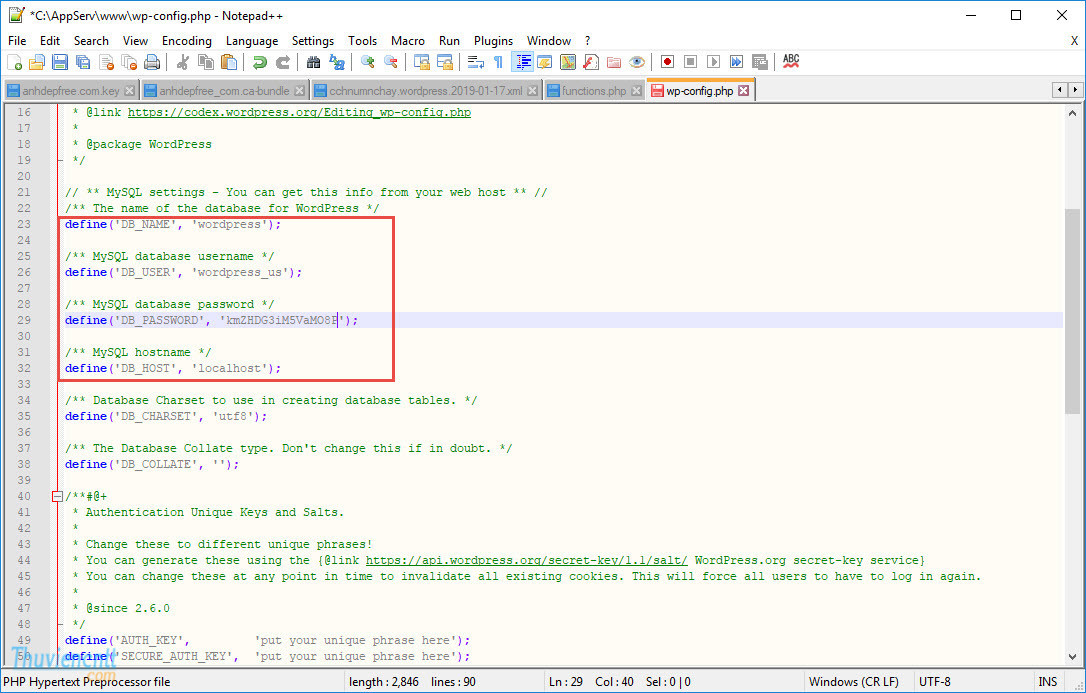This screenshot has width=1086, height=693.
Task: Open the Function List toolbar icon
Action: [591, 62]
